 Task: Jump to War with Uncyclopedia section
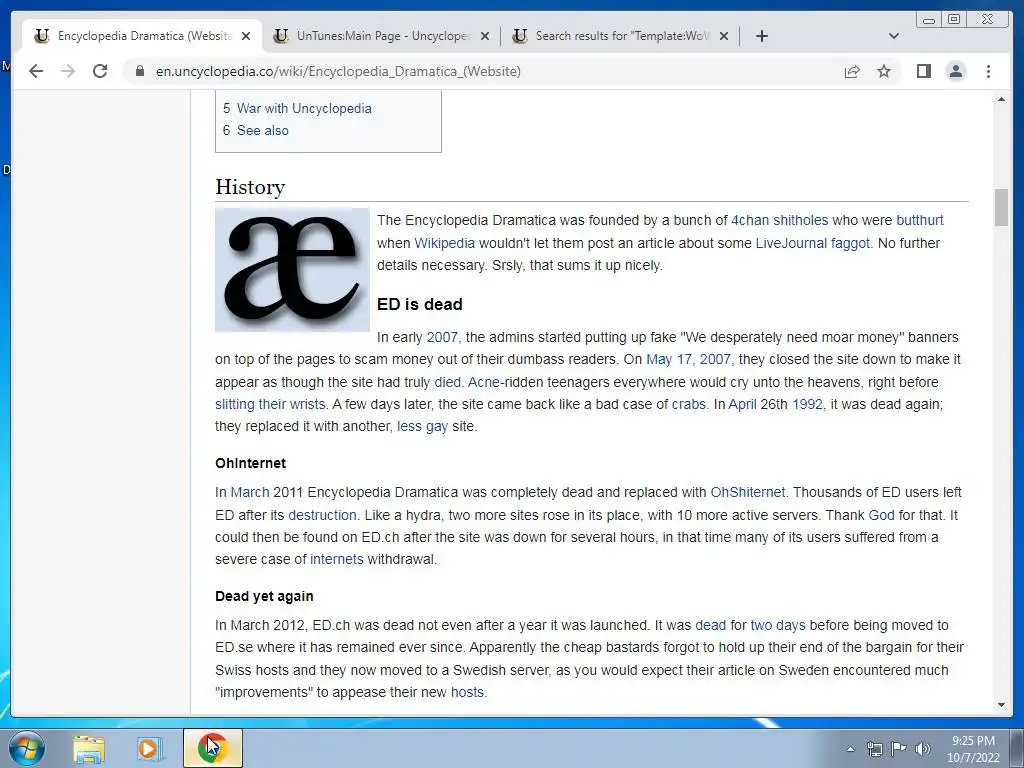304,108
